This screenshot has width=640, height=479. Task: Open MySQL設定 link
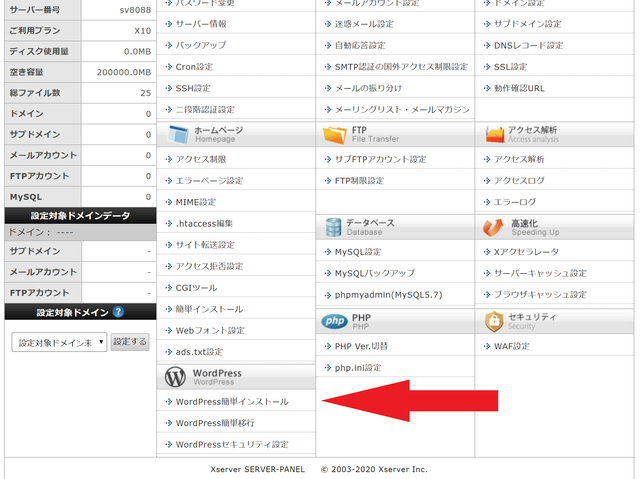358,252
